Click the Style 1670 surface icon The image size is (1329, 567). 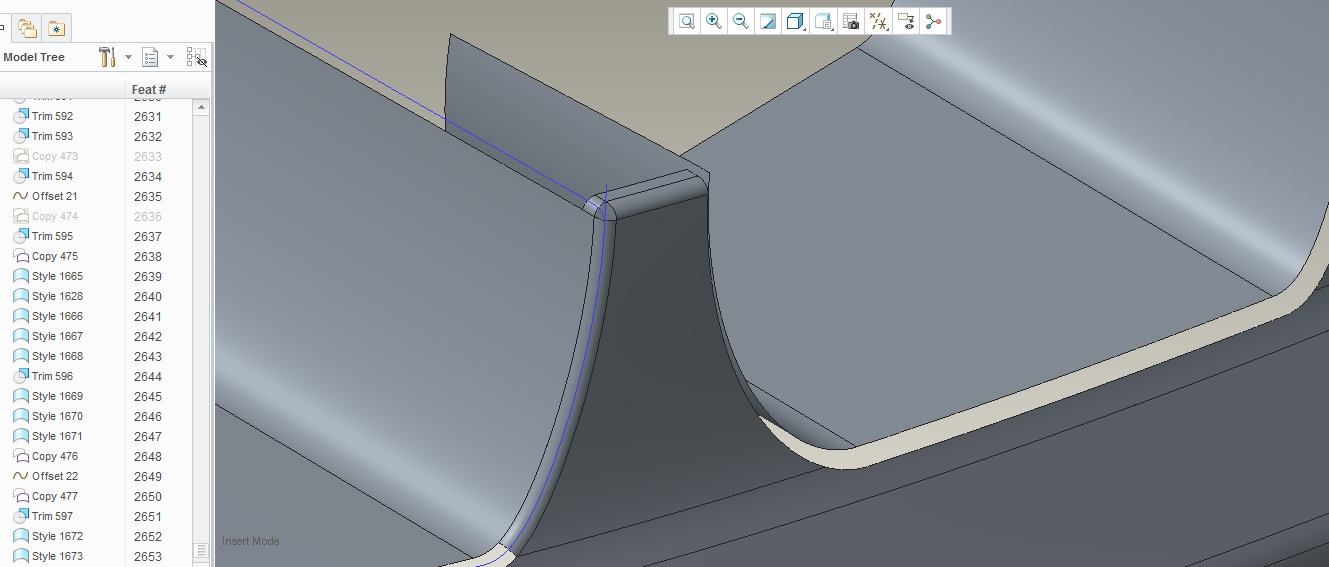tap(20, 416)
